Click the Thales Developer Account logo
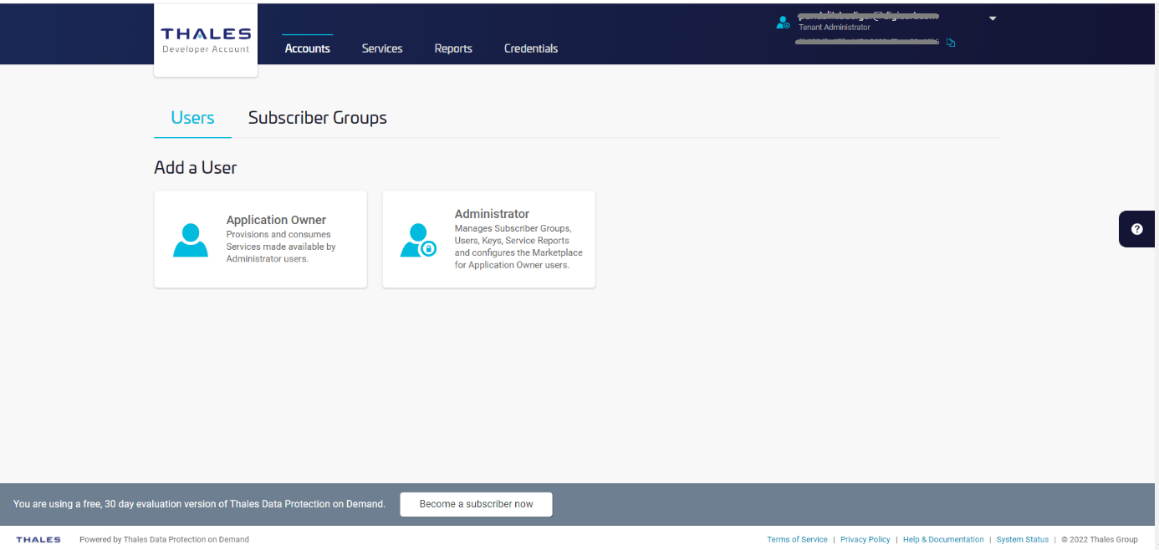Image resolution: width=1159 pixels, height=550 pixels. coord(205,40)
